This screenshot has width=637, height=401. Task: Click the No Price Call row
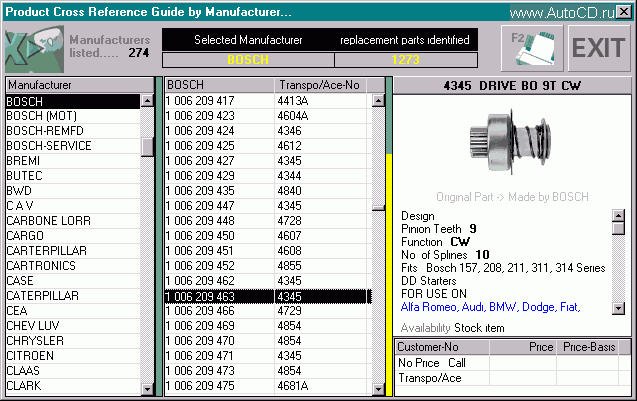point(512,363)
